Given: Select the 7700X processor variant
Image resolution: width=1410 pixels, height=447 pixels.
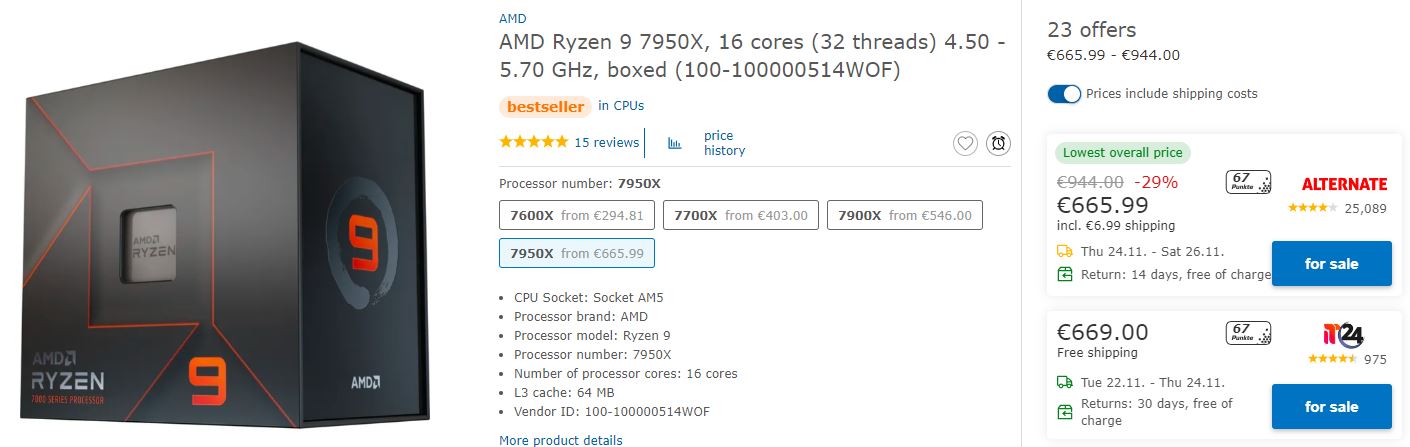Looking at the screenshot, I should click(x=741, y=215).
